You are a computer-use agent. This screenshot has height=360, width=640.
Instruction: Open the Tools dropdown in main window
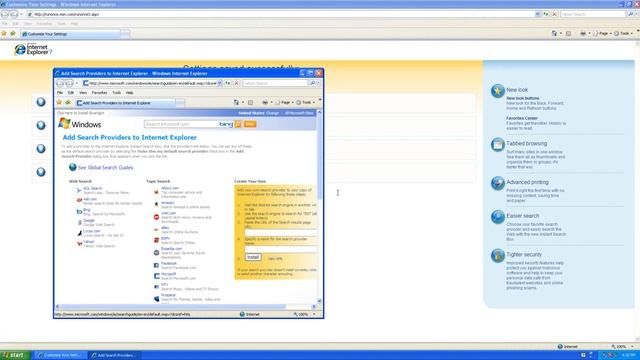pos(624,33)
